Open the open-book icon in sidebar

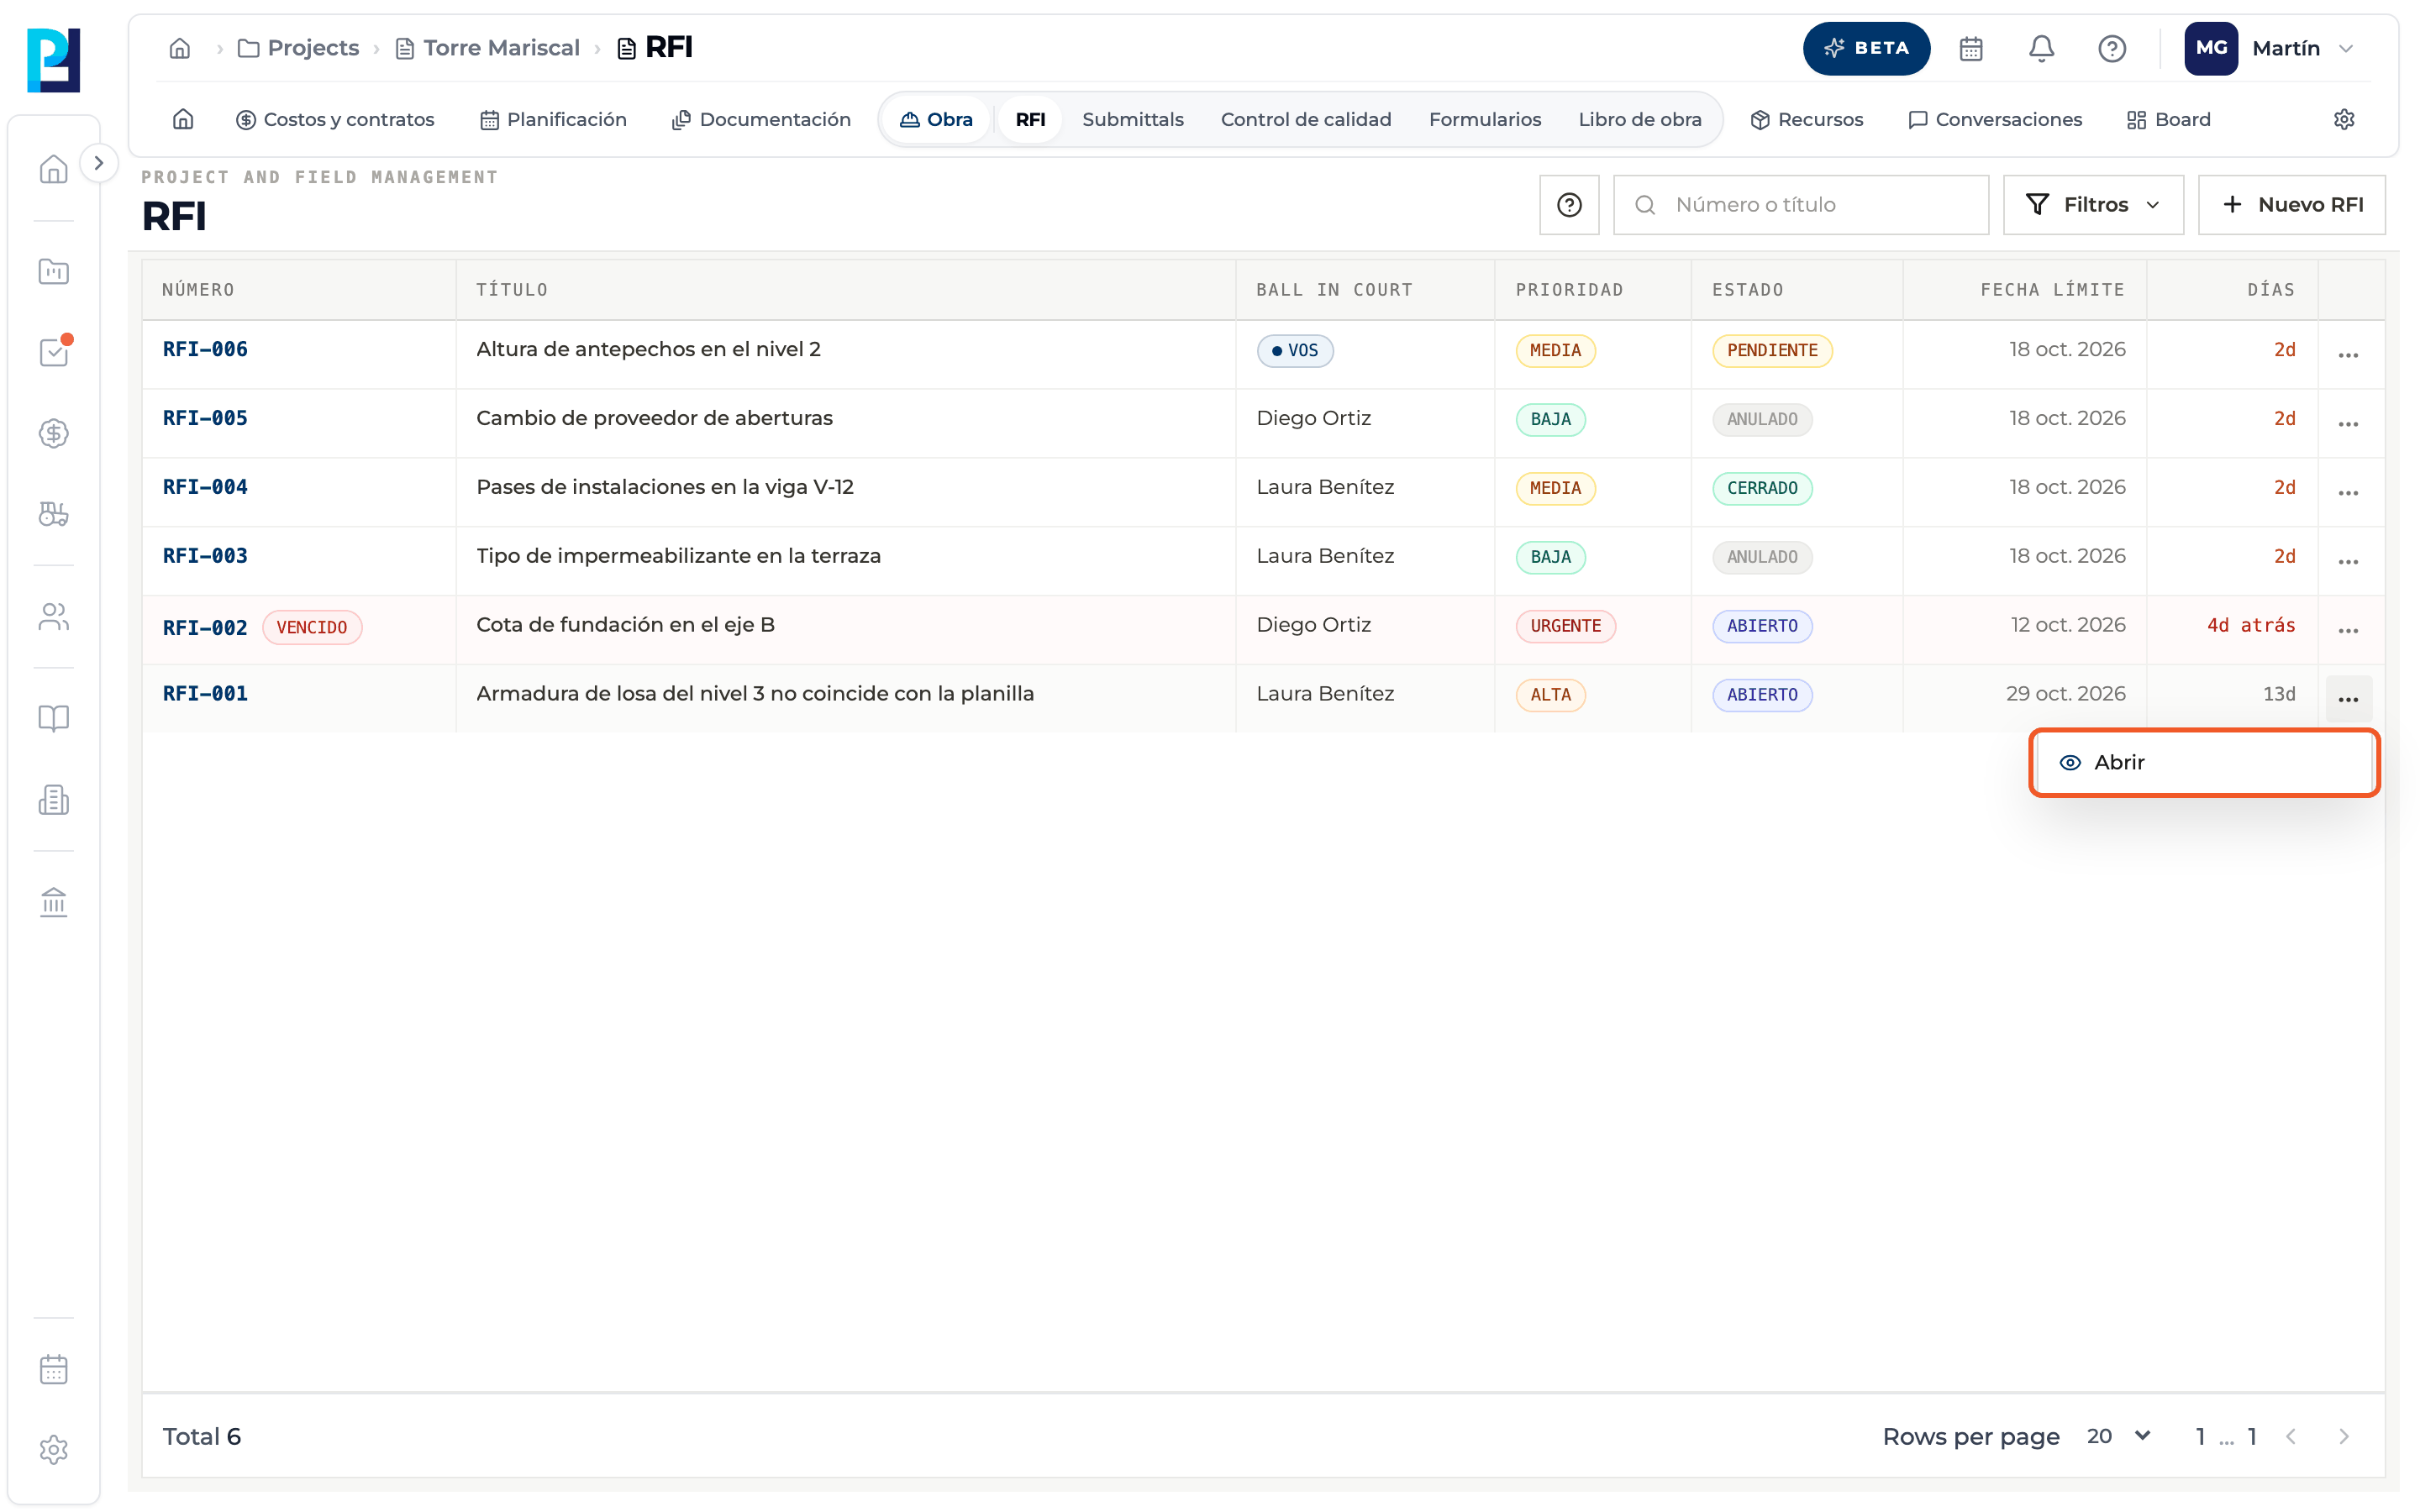(x=53, y=718)
